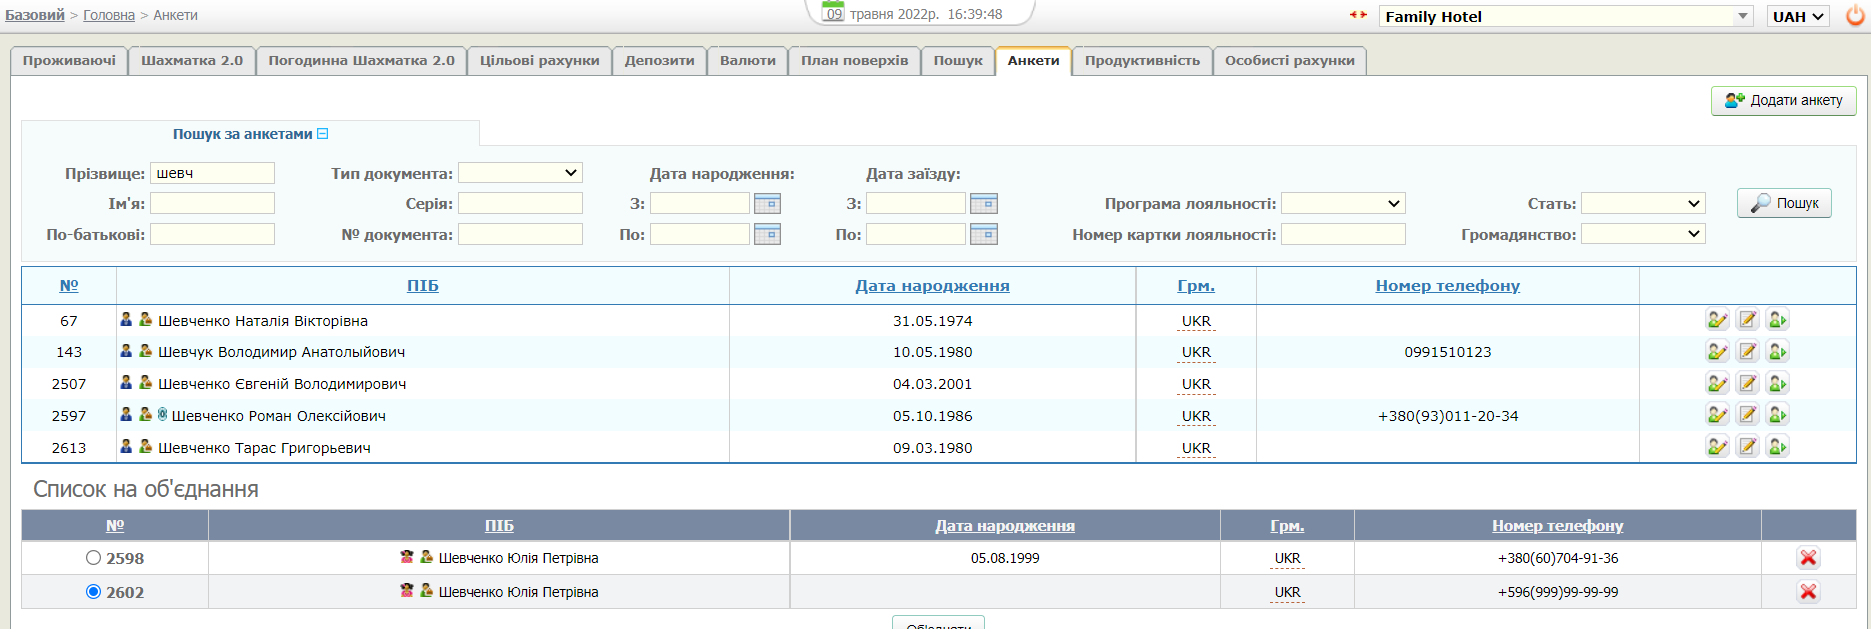
Task: Switch to the 'Шахматка 2.0' tab
Action: 192,61
